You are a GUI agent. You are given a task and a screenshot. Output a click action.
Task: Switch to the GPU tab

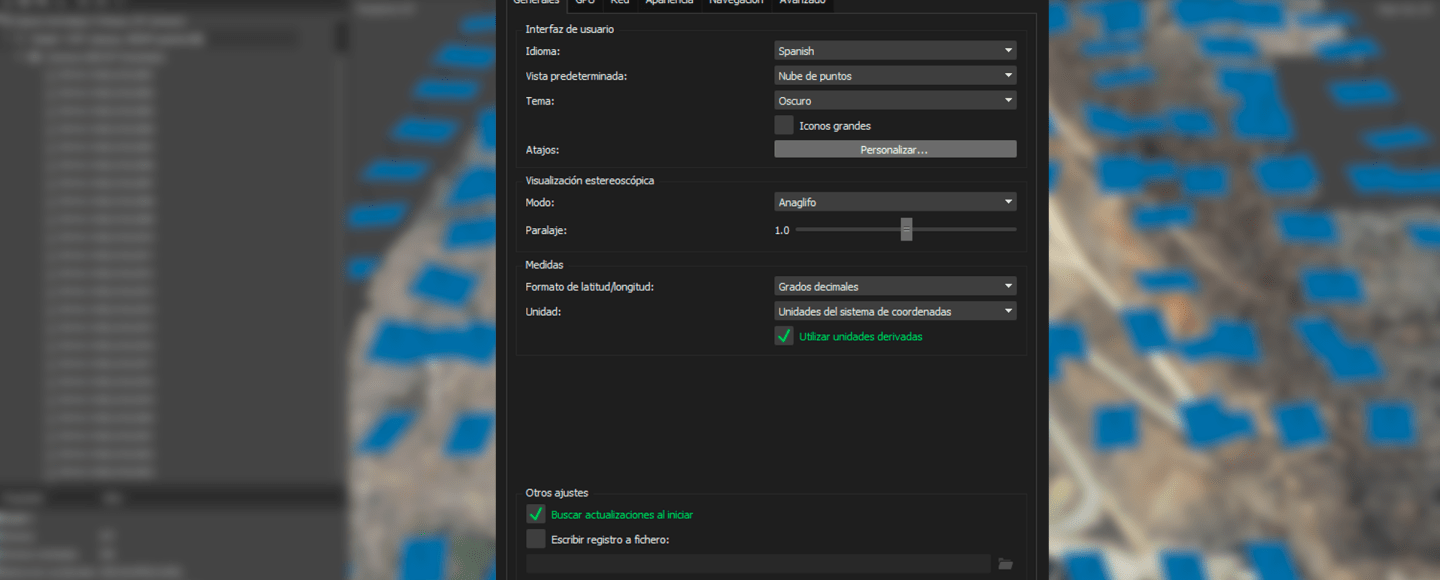point(585,3)
